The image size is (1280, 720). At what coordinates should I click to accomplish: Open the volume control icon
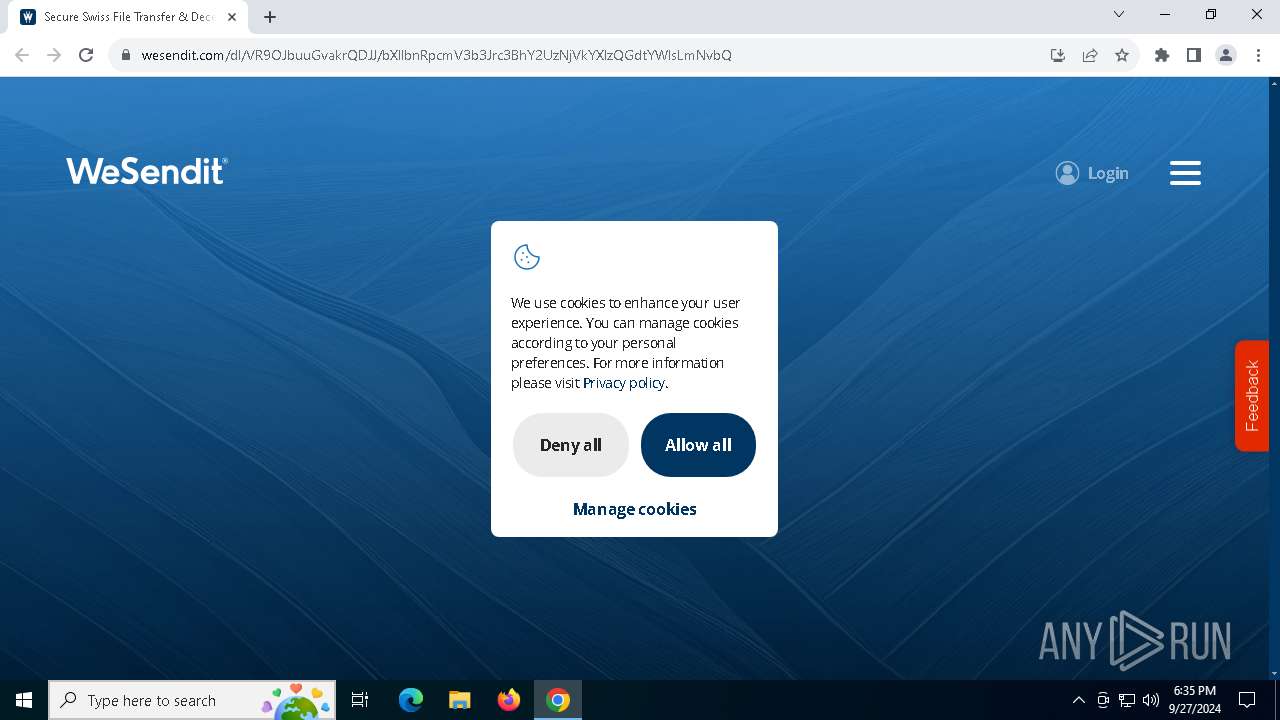[x=1151, y=700]
